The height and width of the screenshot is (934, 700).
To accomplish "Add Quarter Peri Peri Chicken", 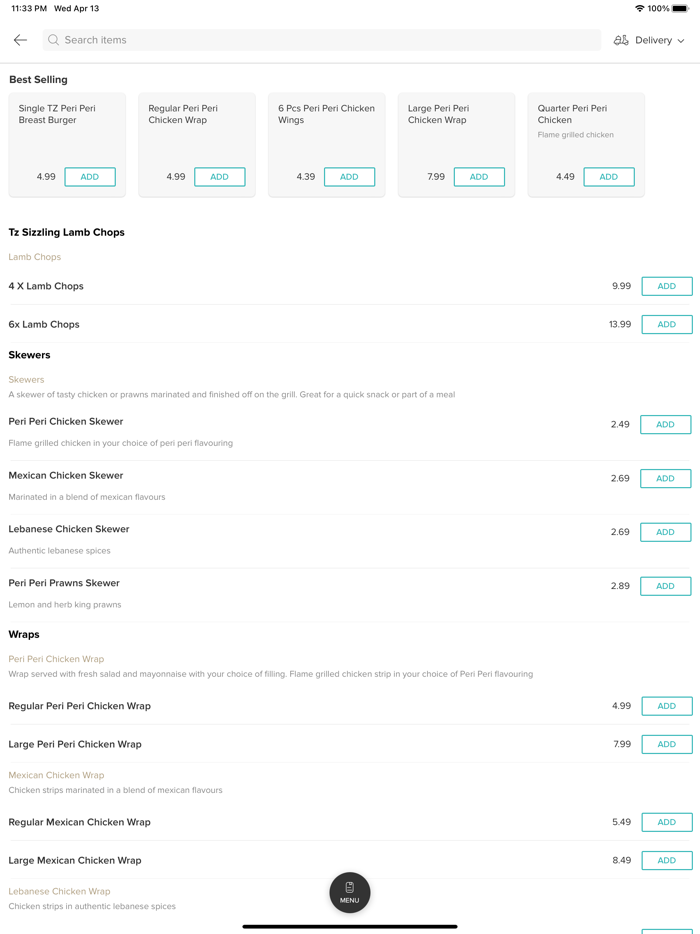I will (x=608, y=177).
